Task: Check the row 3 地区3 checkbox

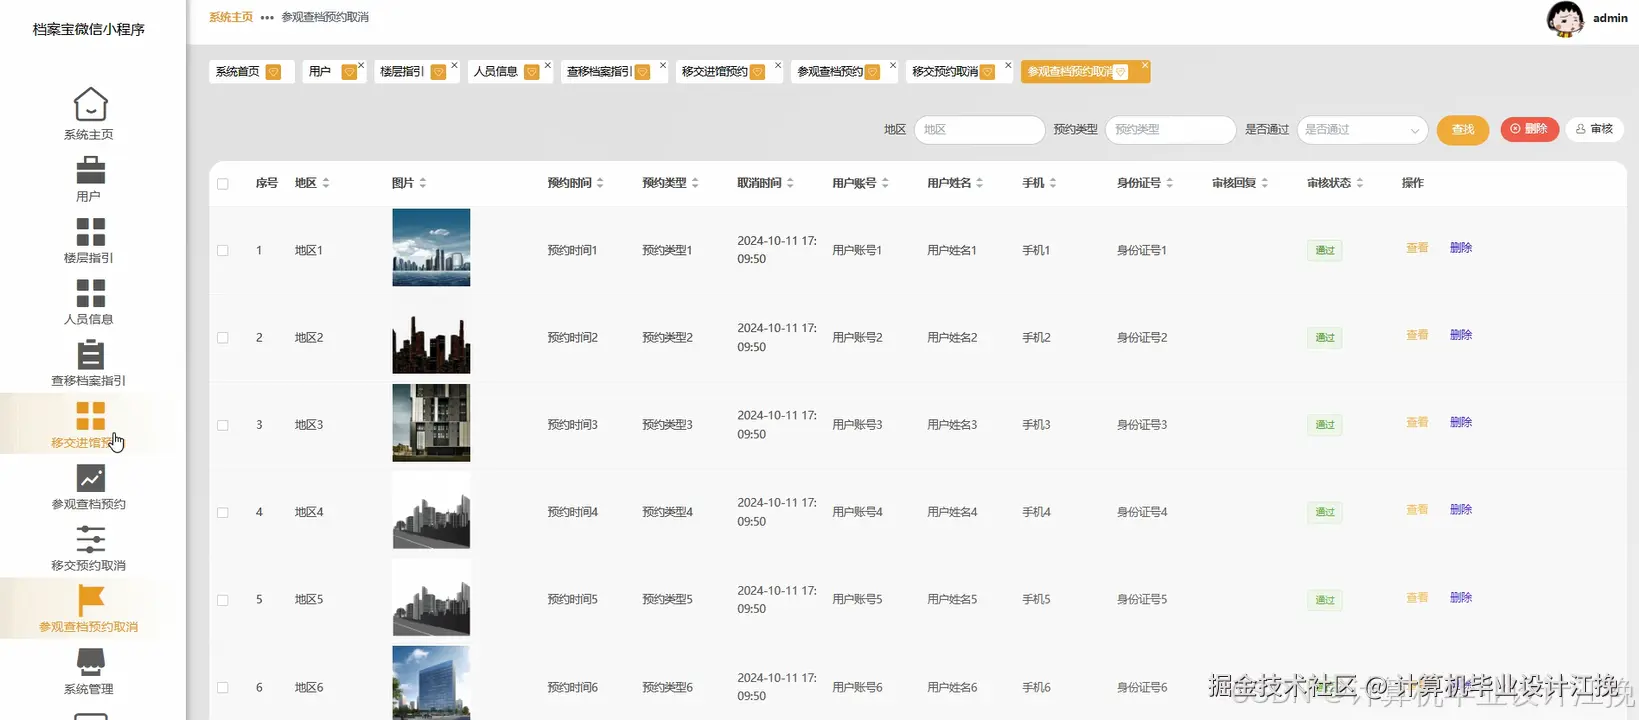Action: [x=223, y=425]
